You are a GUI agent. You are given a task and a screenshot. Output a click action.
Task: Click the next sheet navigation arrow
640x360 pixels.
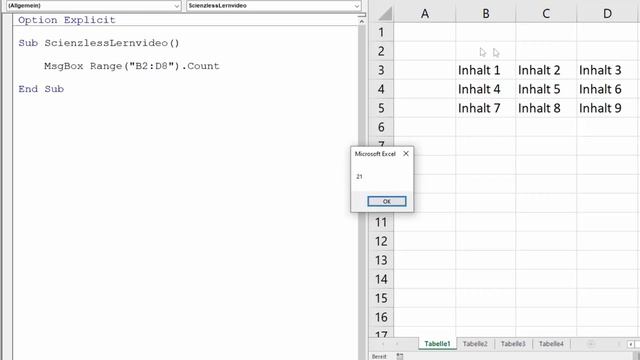(397, 344)
